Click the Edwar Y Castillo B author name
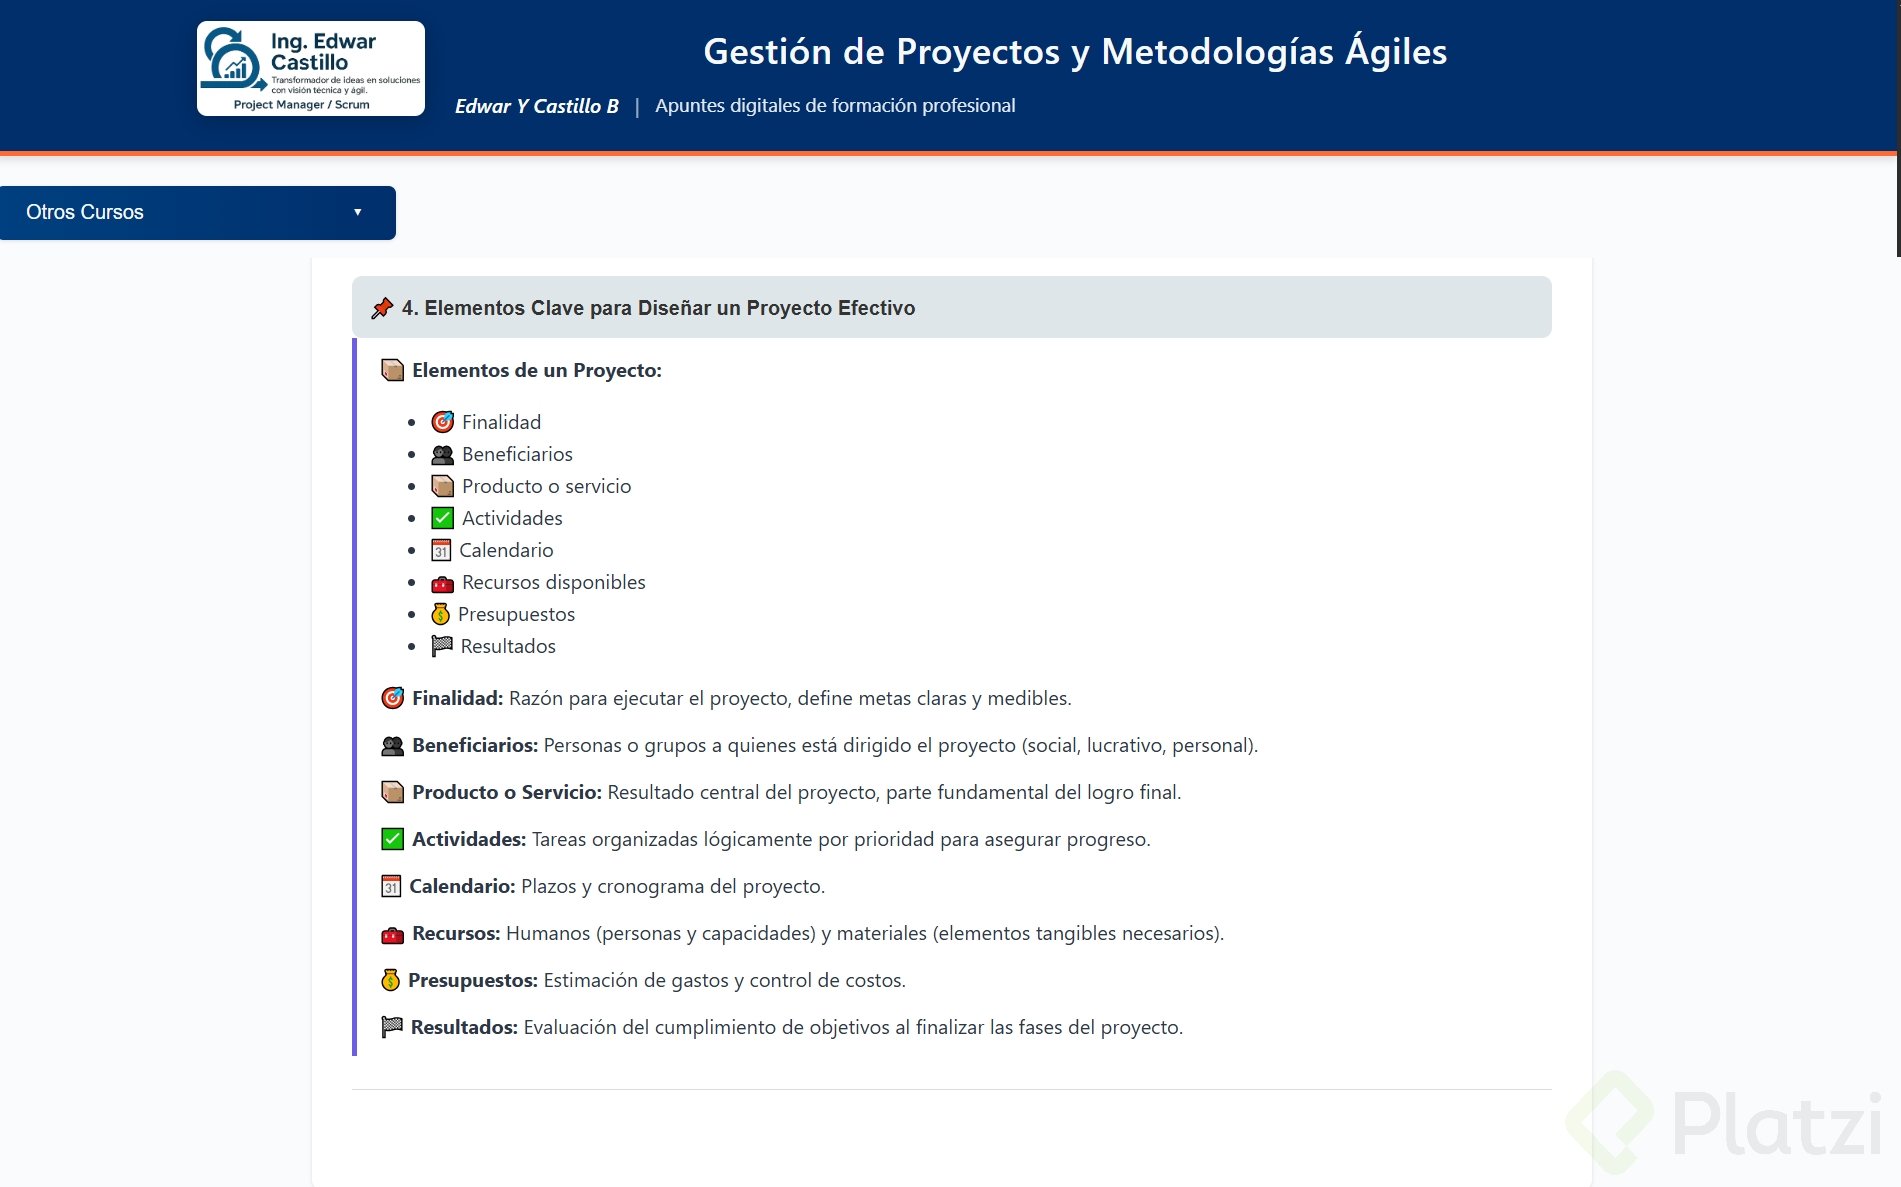The height and width of the screenshot is (1187, 1901). point(536,106)
